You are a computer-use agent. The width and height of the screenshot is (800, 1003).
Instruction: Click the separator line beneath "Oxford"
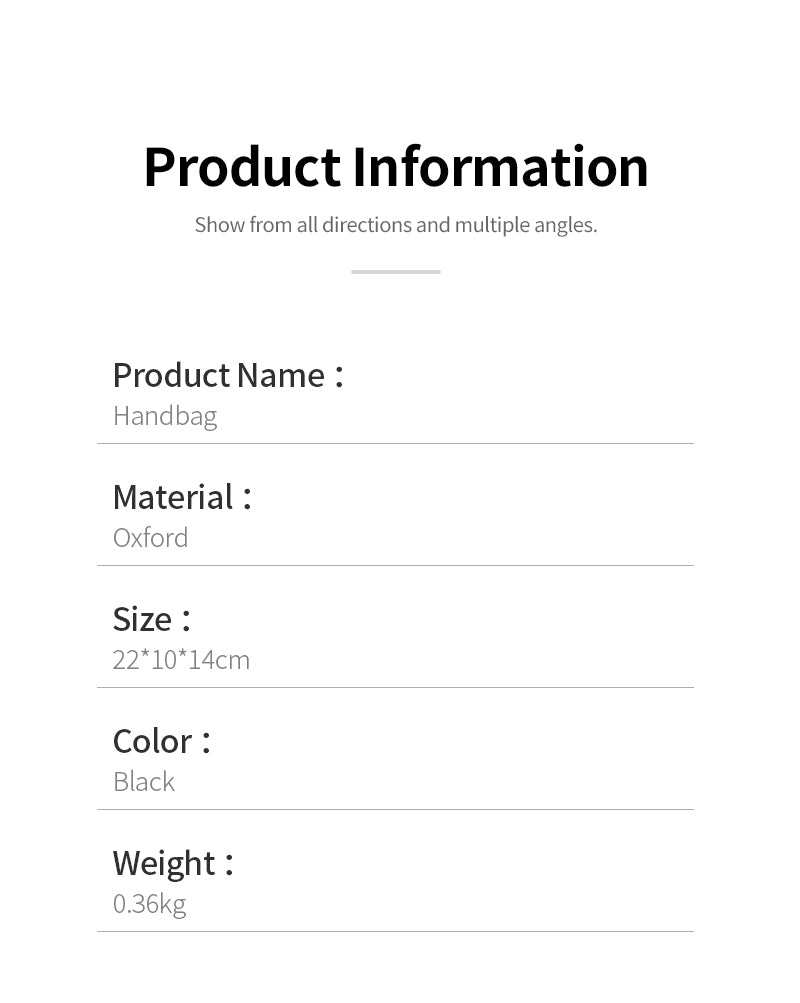(395, 565)
